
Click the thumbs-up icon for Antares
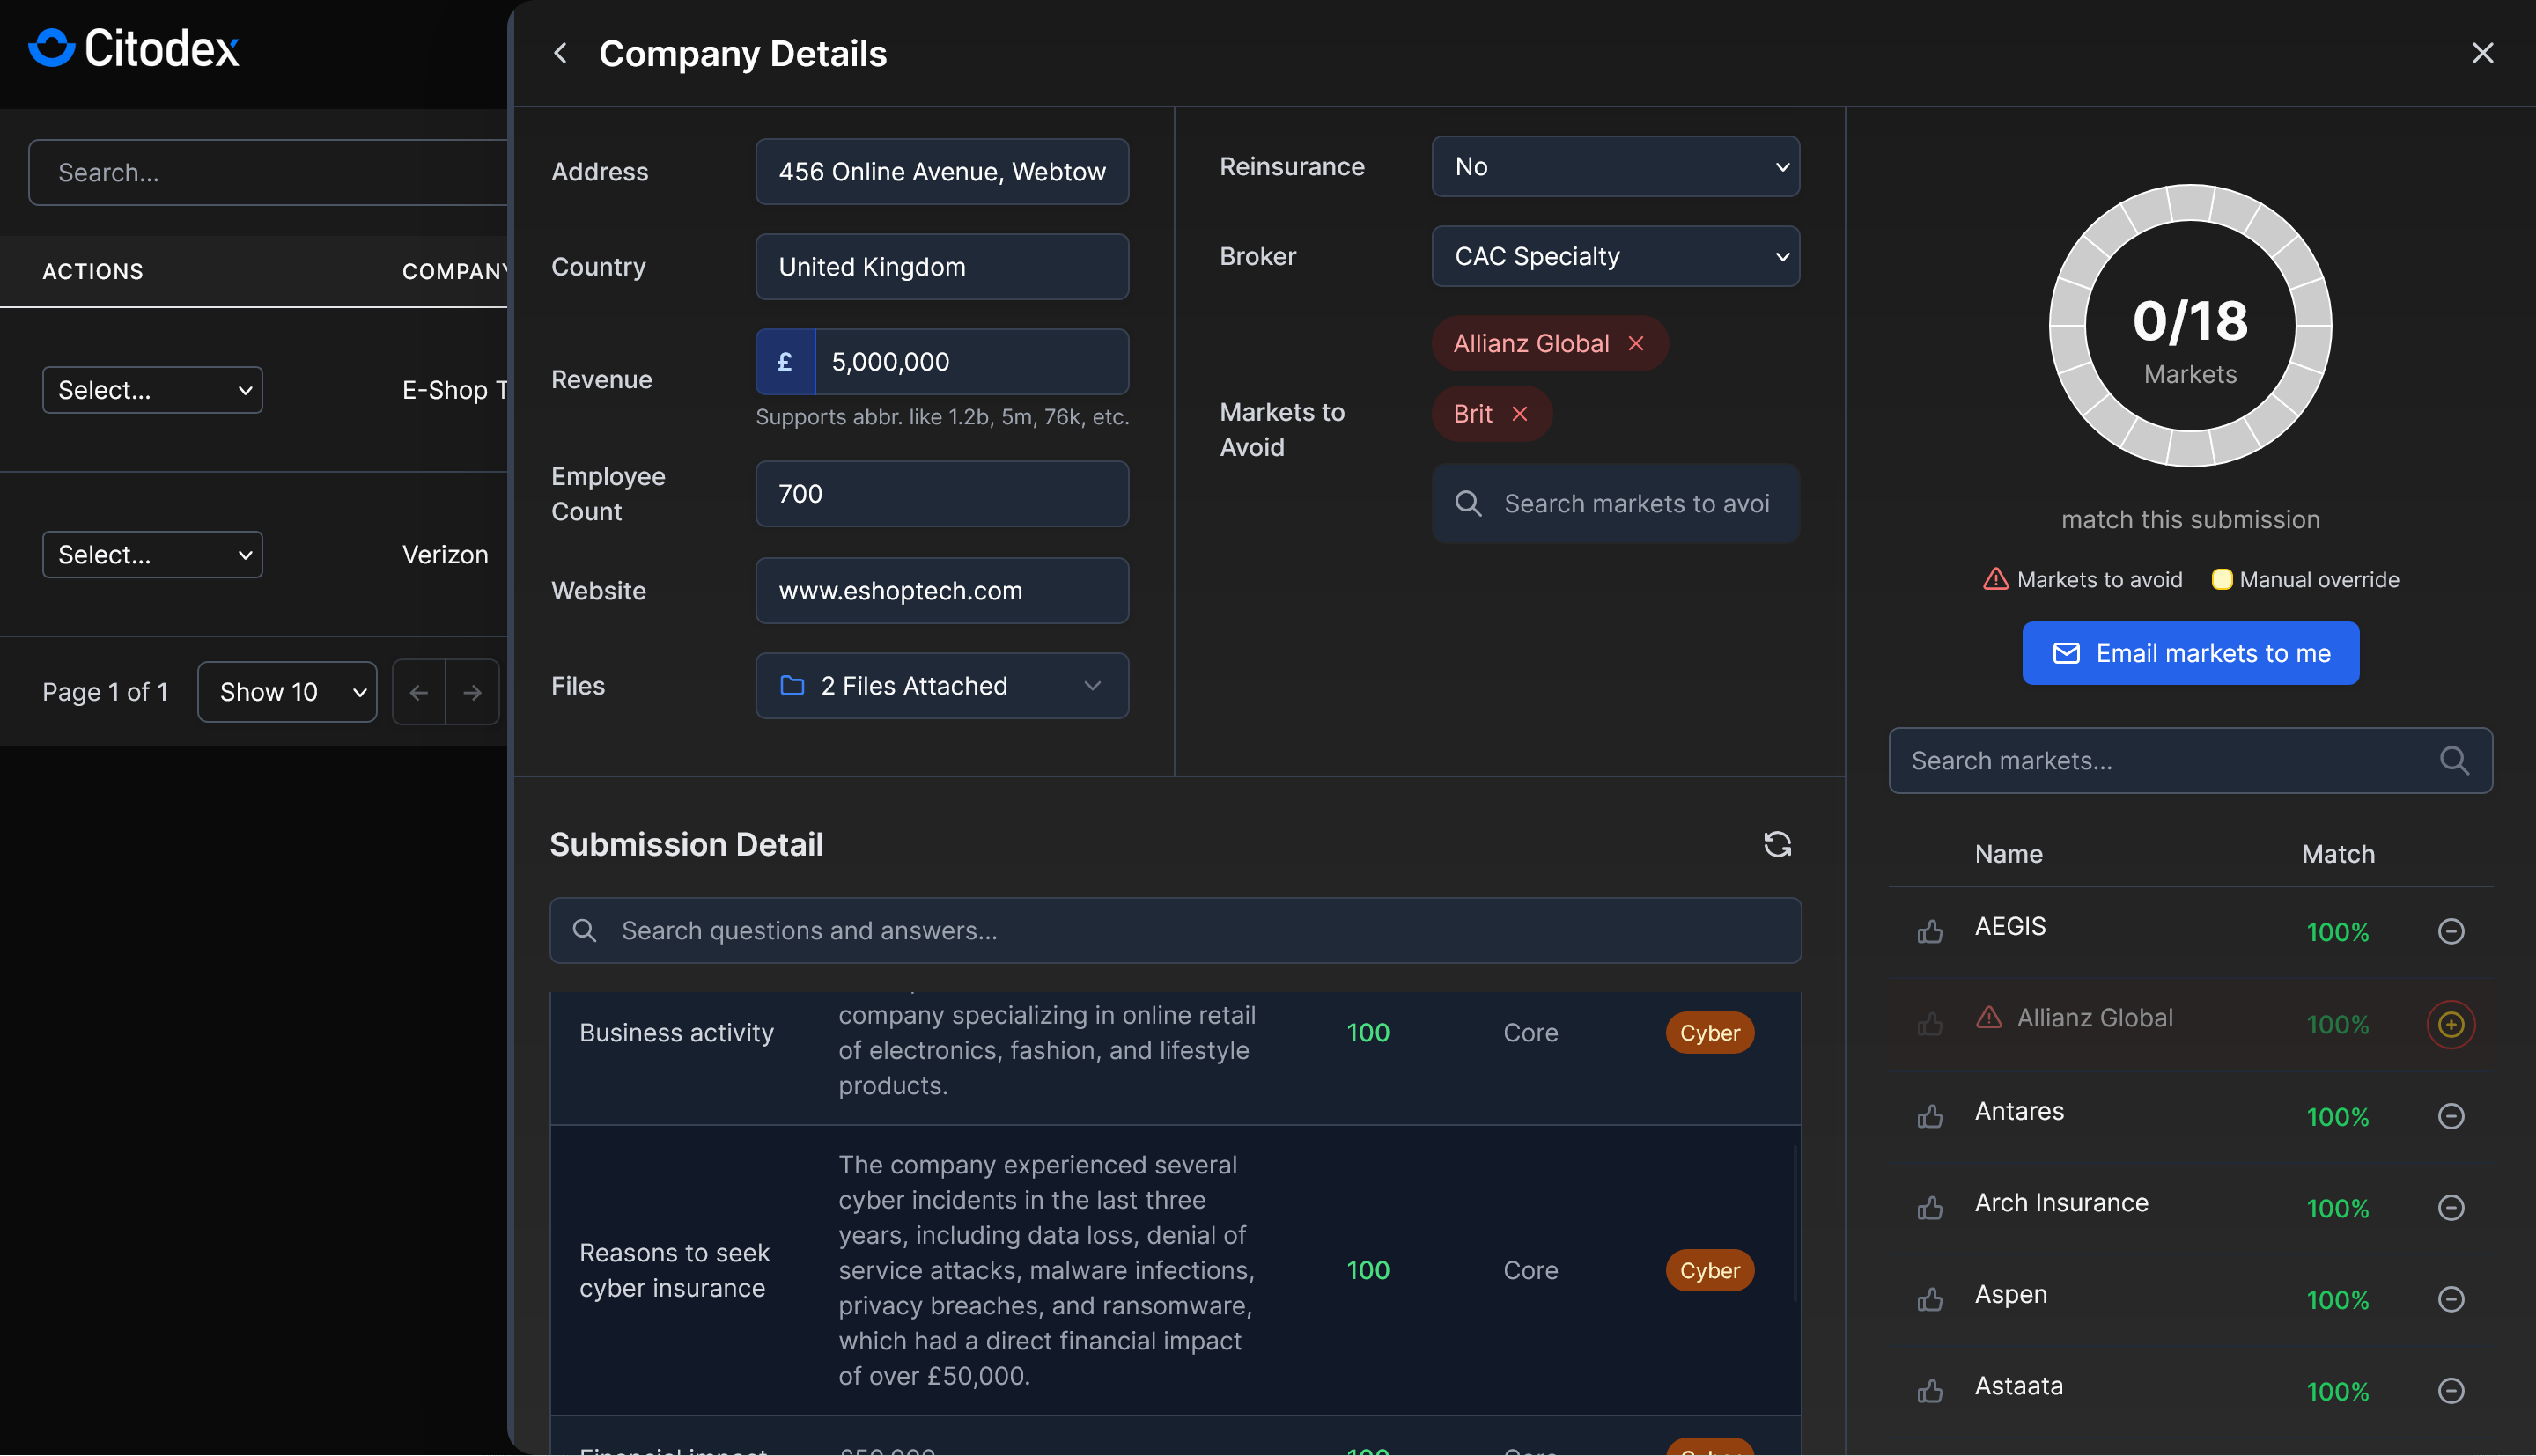(1930, 1116)
